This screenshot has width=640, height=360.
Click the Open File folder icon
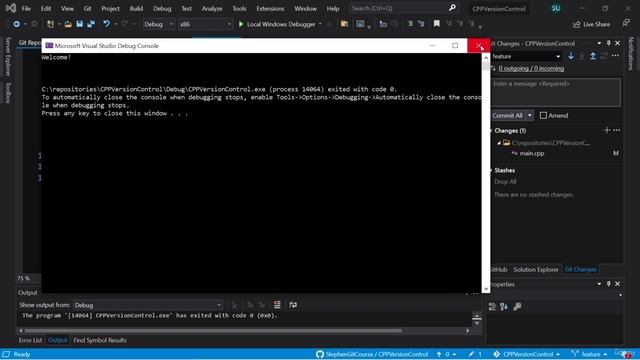[68, 24]
